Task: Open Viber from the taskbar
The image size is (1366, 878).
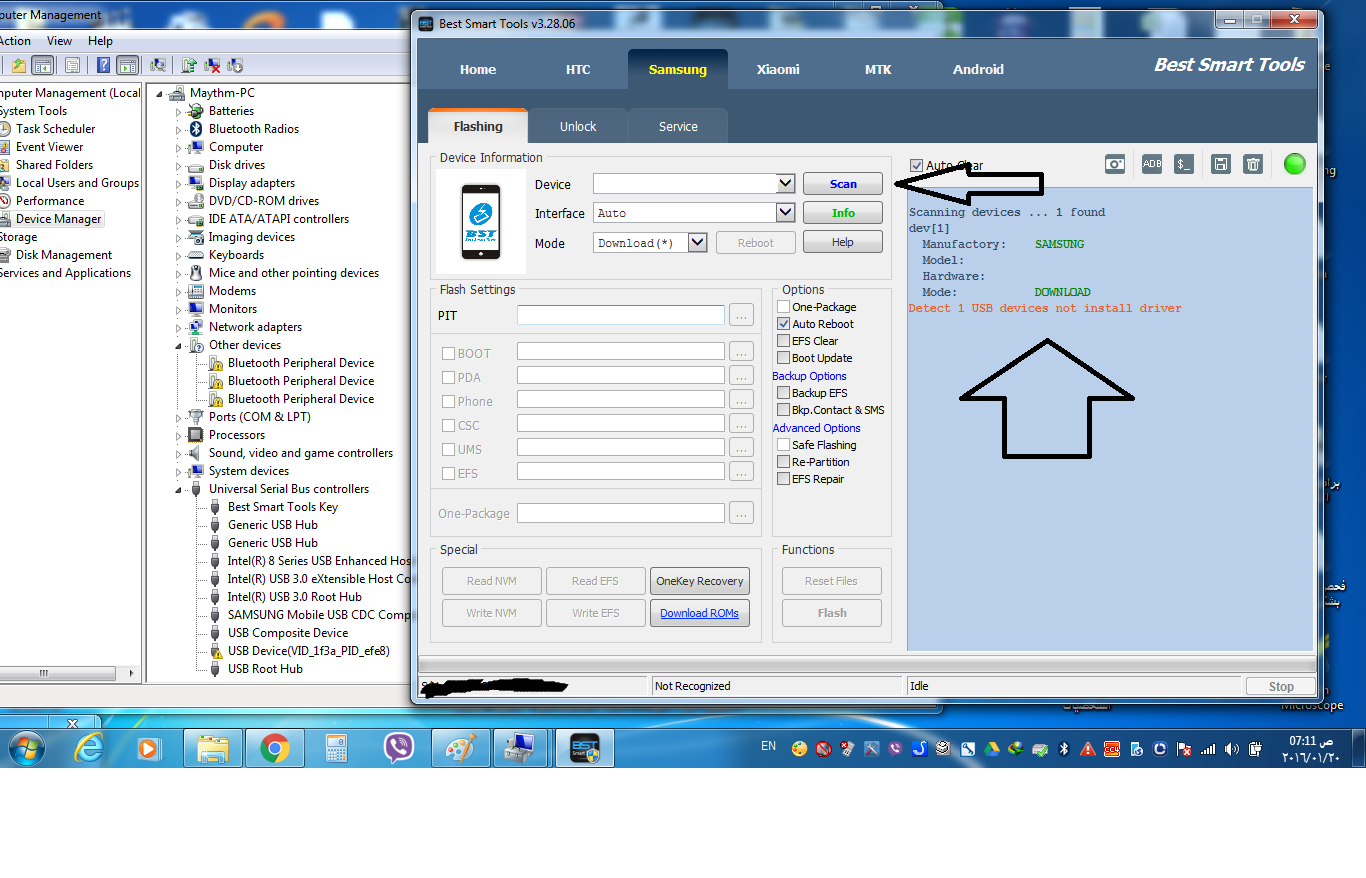Action: tap(399, 748)
